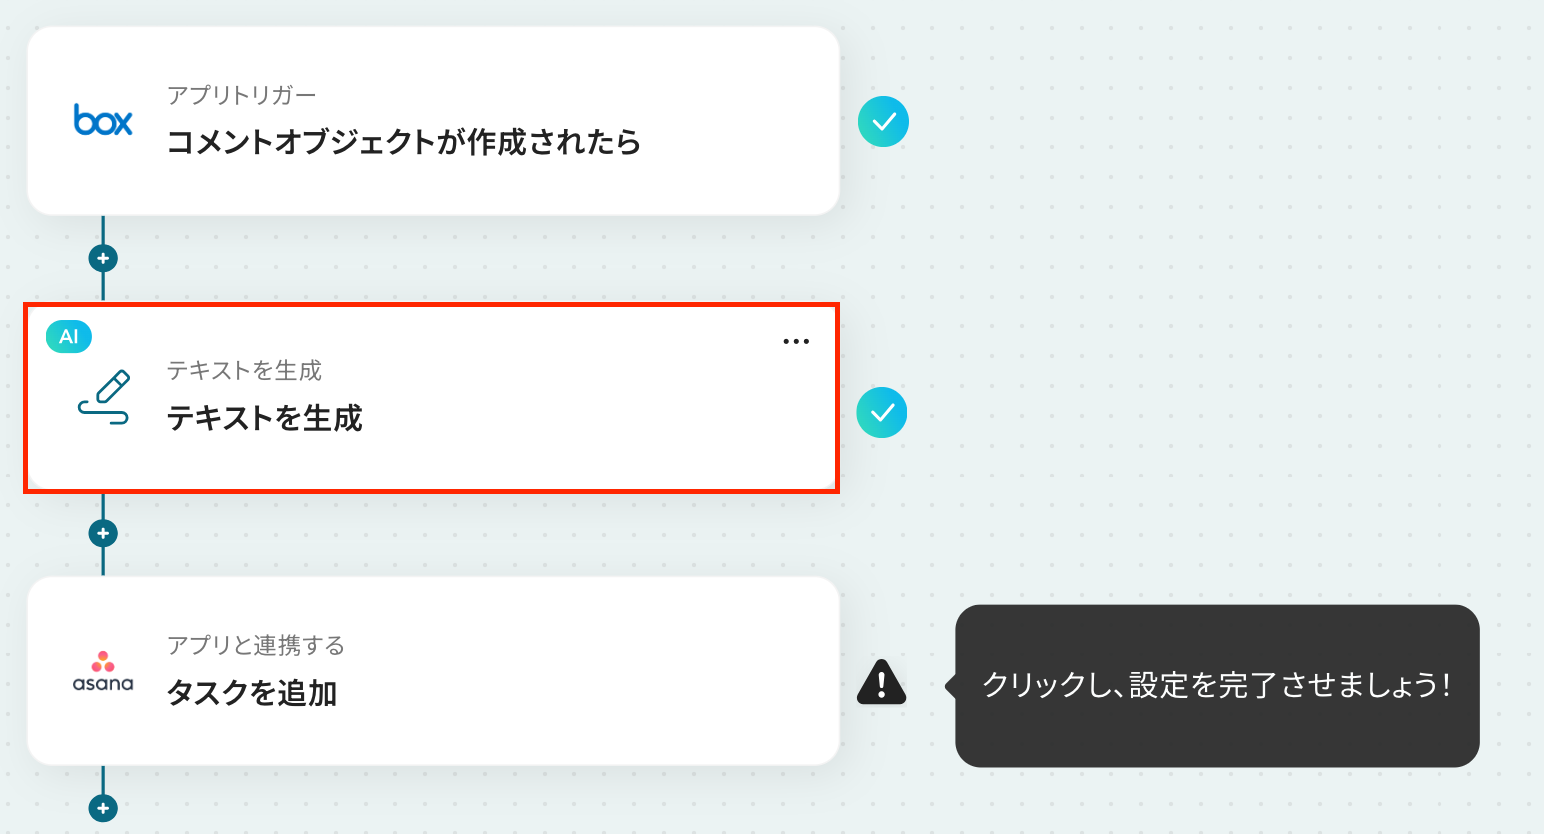Add a step below the Box trigger

pos(103,258)
